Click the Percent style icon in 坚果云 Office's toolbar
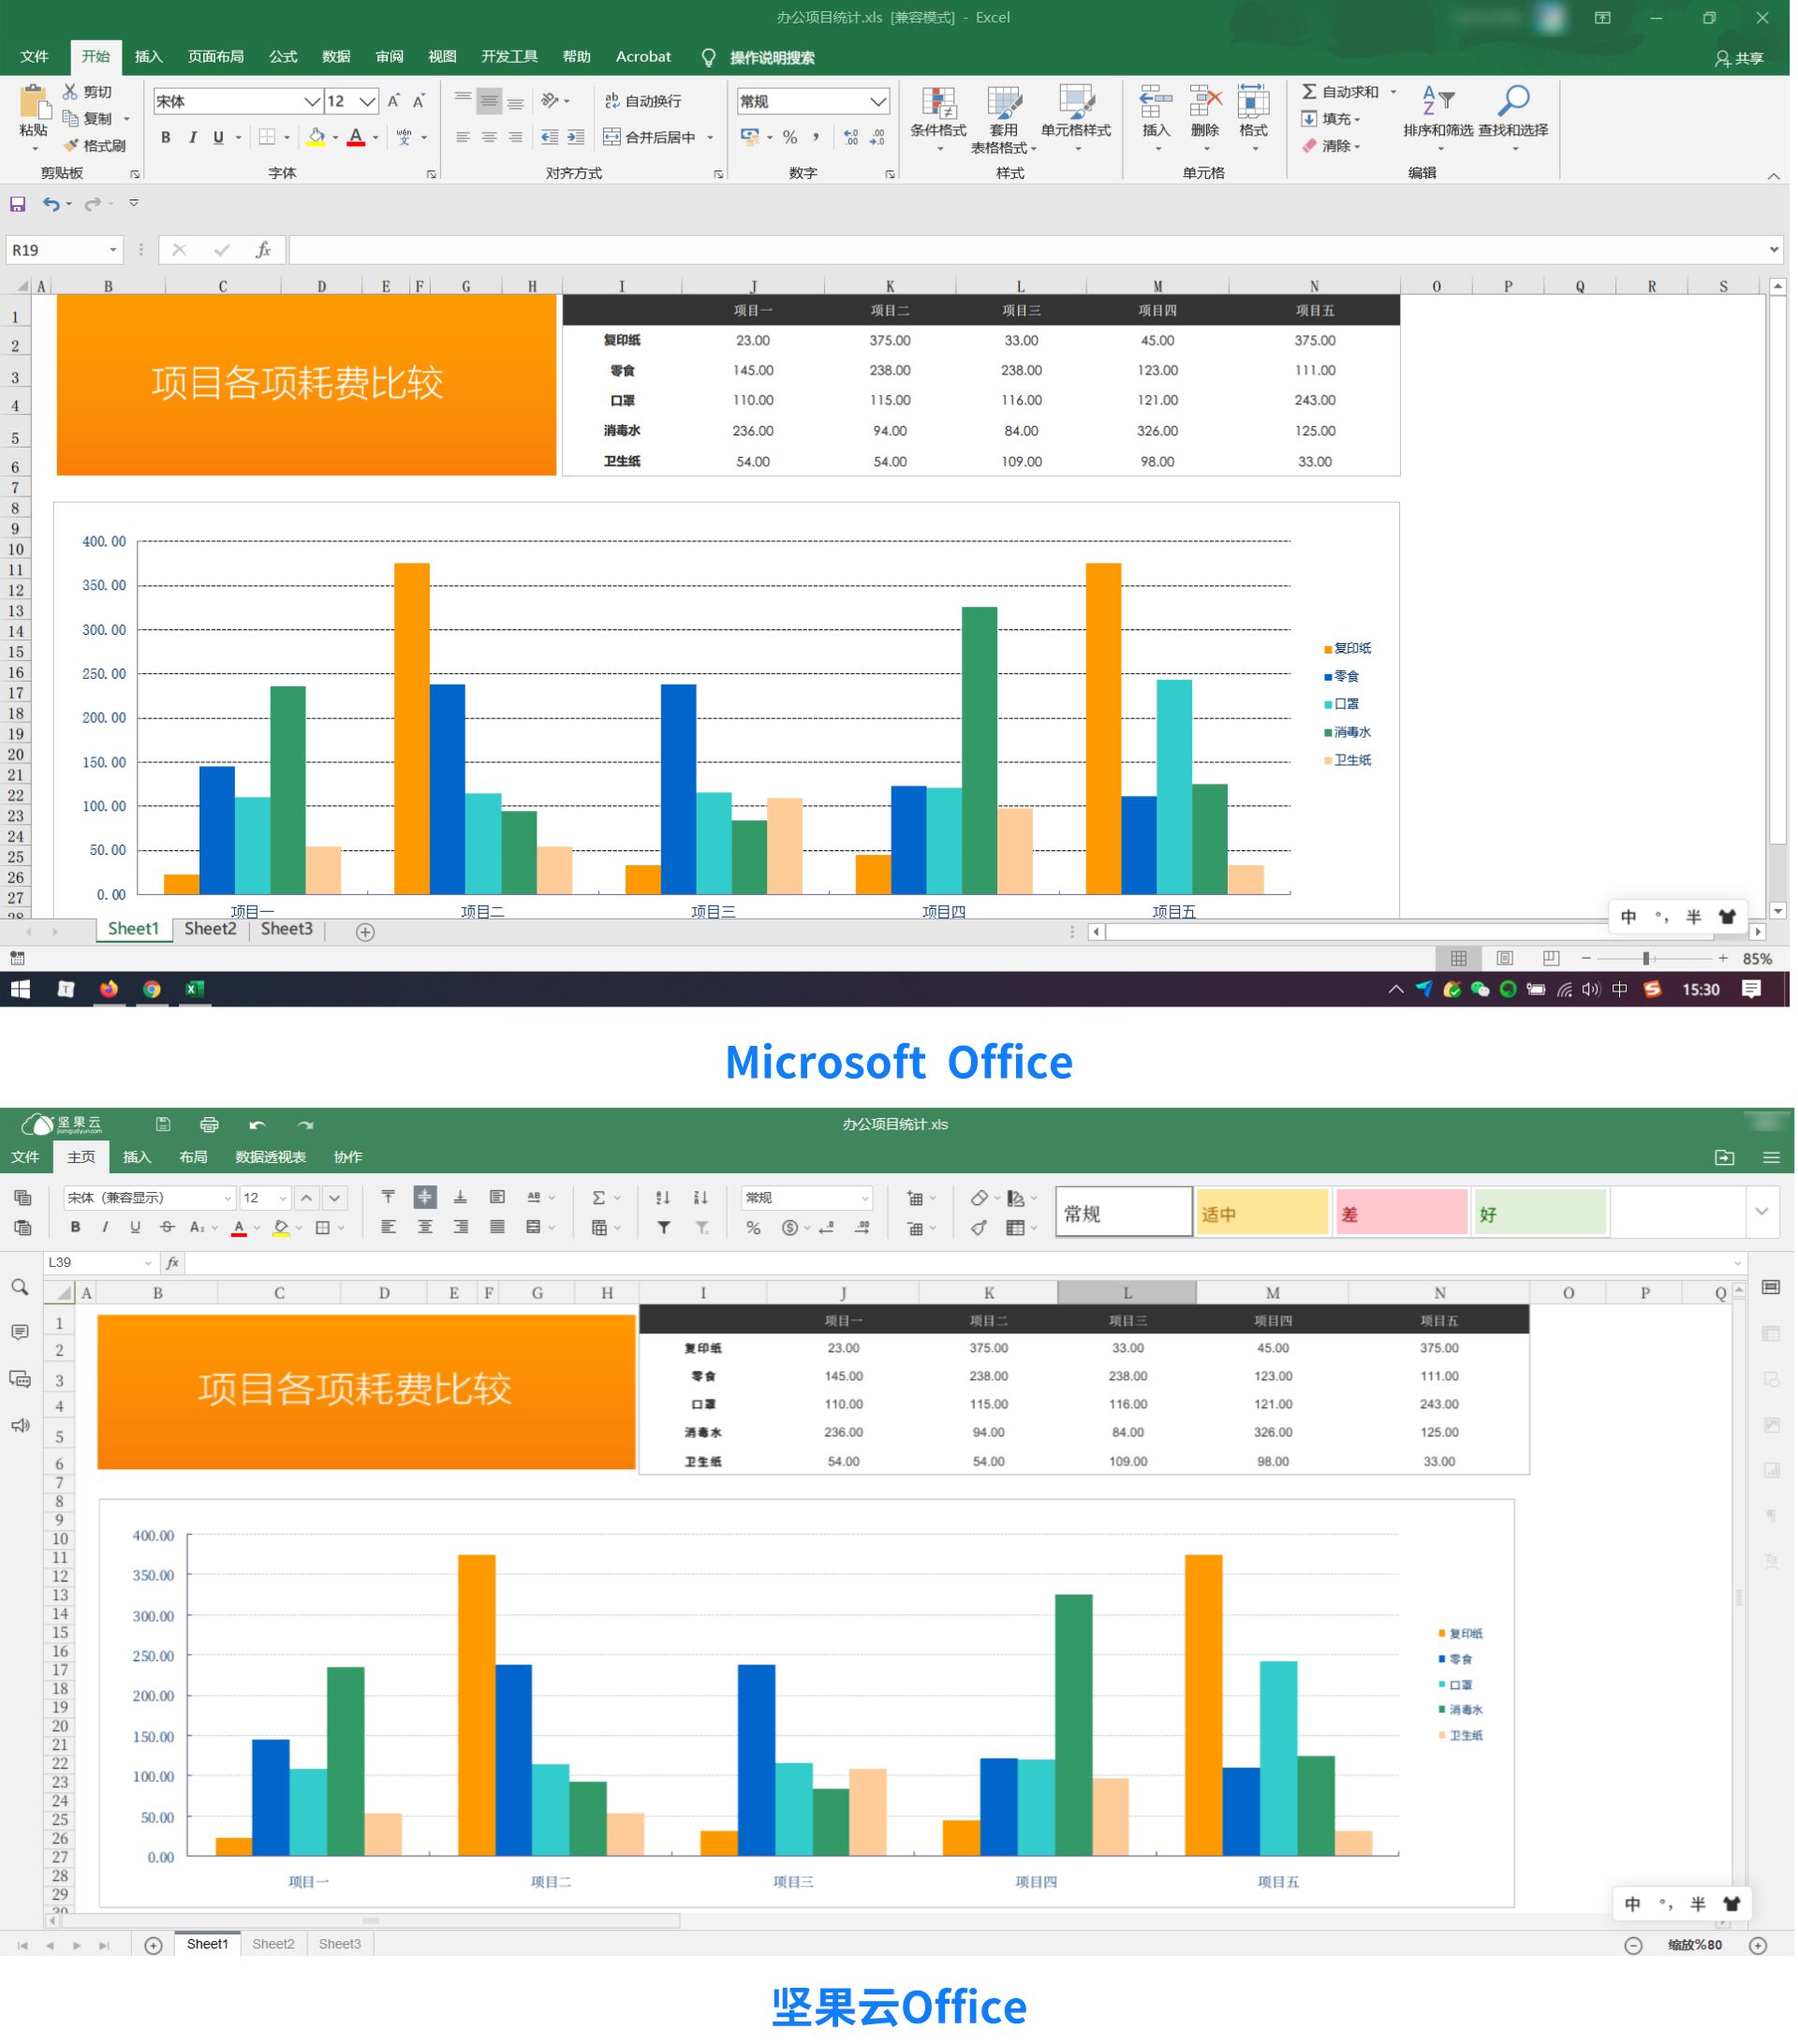The image size is (1798, 2044). [x=753, y=1227]
